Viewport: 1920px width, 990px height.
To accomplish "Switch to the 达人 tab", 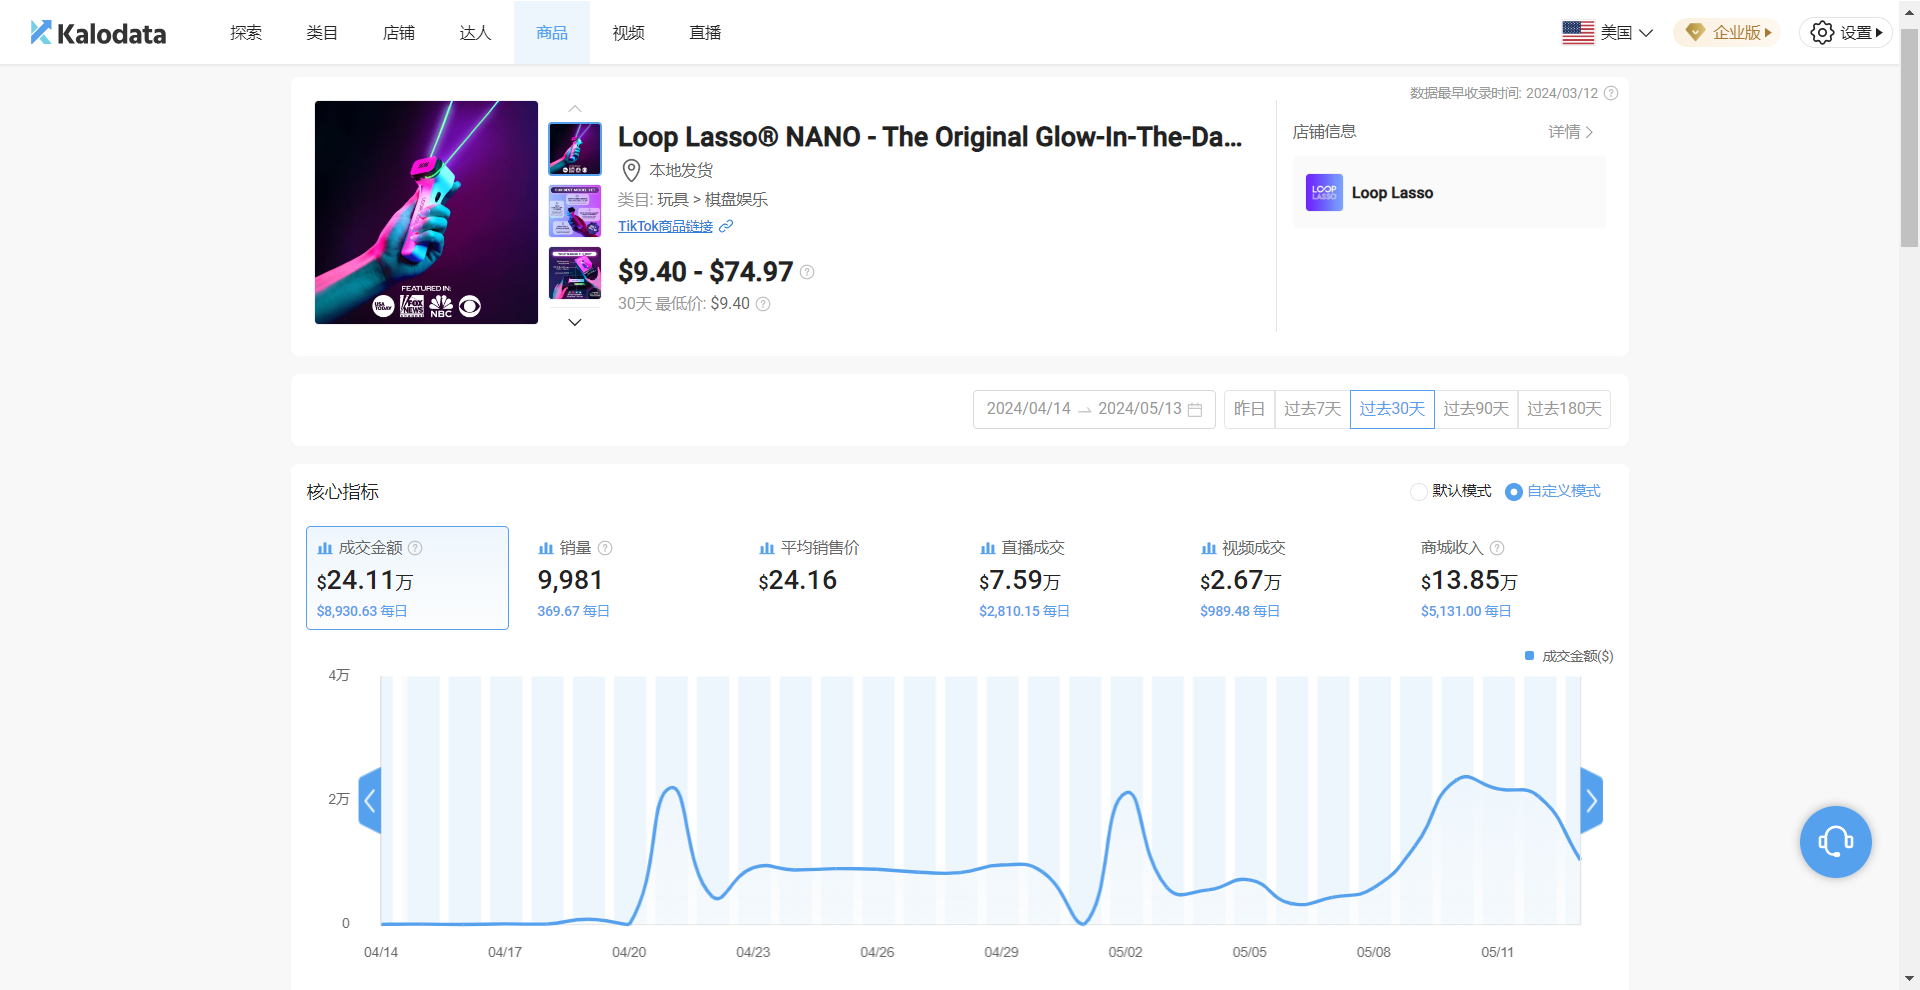I will 475,33.
